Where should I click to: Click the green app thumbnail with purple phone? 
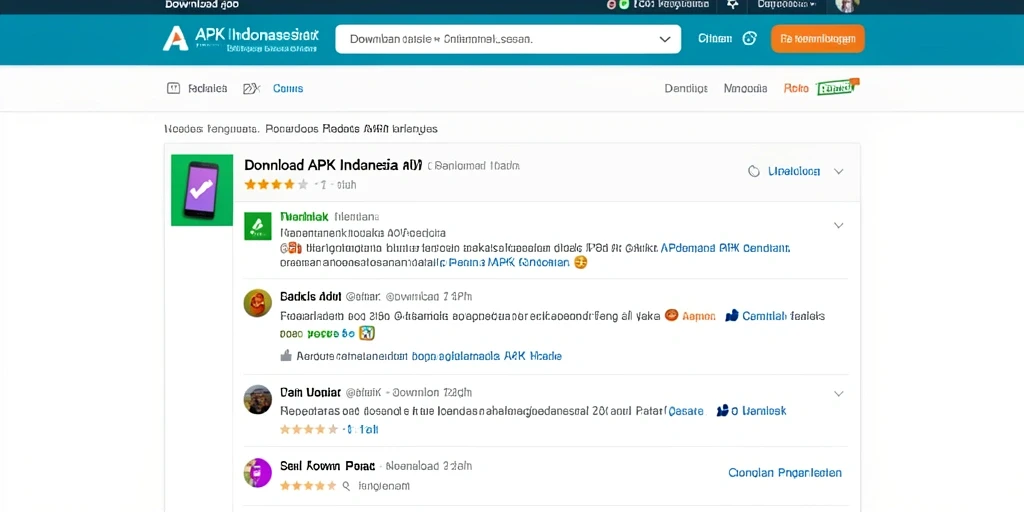tap(202, 190)
